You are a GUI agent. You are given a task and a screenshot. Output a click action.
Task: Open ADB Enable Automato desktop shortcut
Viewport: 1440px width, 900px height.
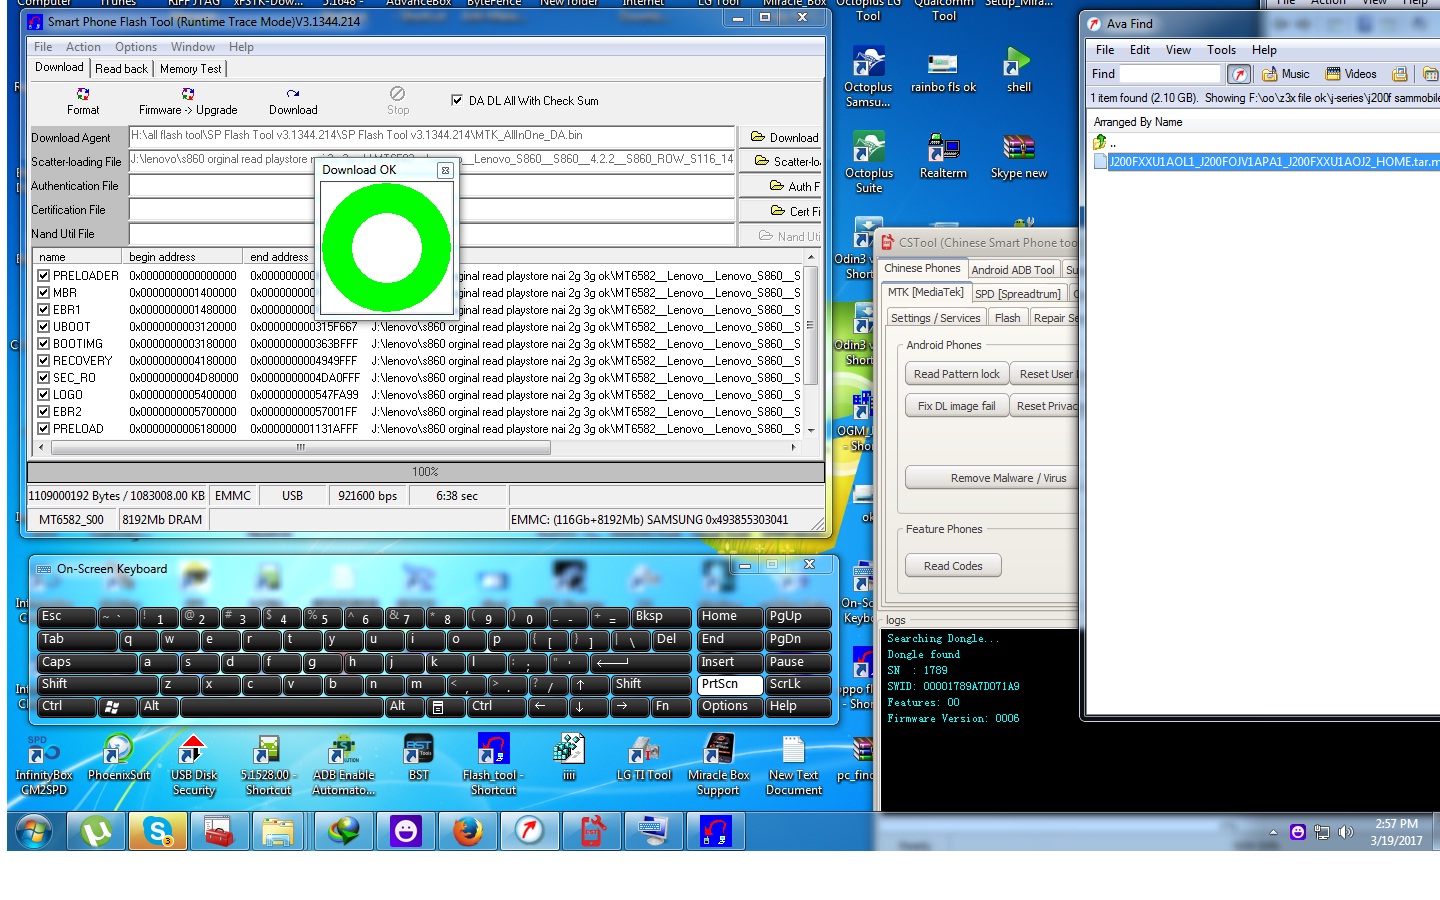point(344,766)
